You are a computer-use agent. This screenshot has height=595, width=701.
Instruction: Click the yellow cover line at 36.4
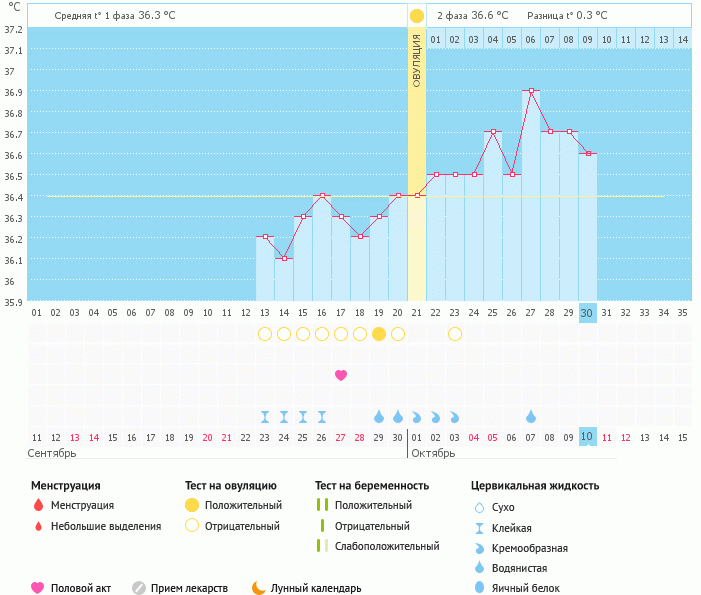click(x=150, y=196)
